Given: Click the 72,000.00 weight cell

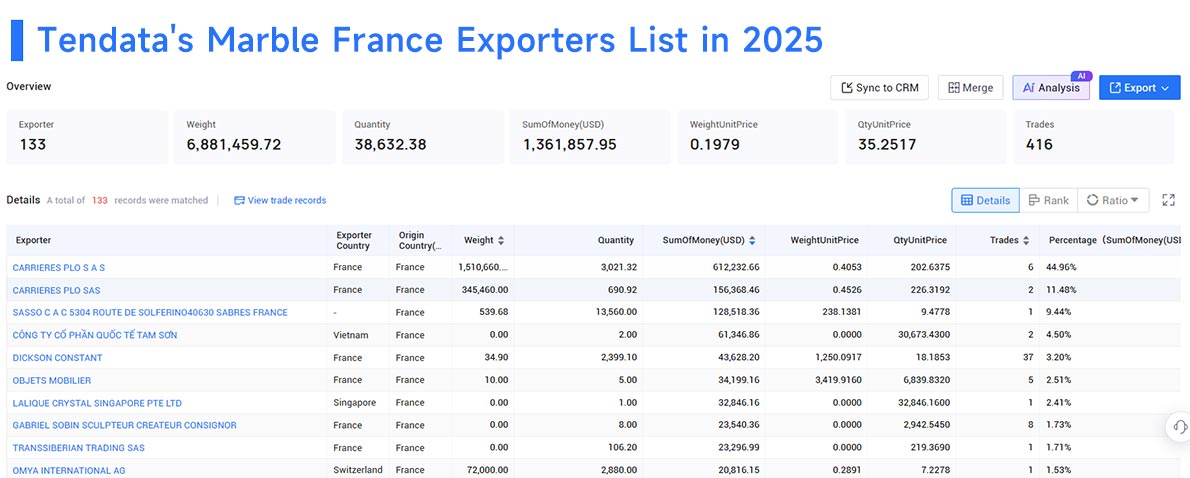Looking at the screenshot, I should pyautogui.click(x=485, y=470).
